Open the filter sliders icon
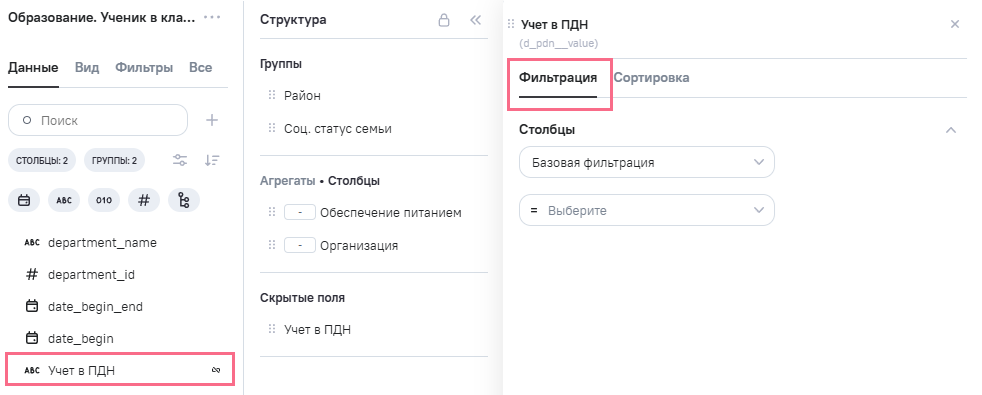 [x=180, y=160]
